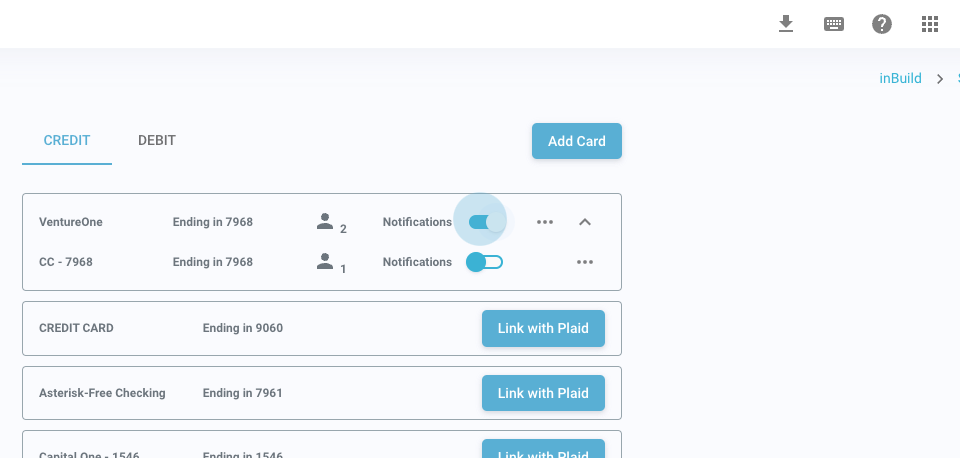Click the CC - 7968 users icon
The width and height of the screenshot is (960, 458).
point(325,262)
